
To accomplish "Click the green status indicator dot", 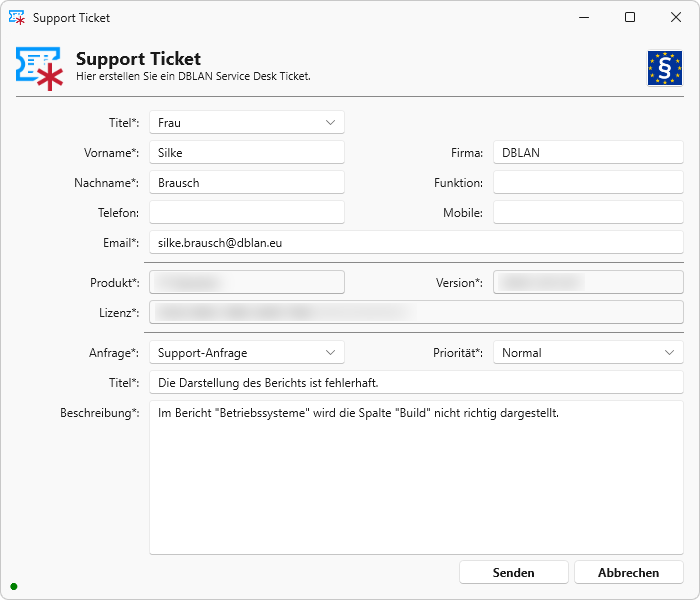I will [14, 586].
